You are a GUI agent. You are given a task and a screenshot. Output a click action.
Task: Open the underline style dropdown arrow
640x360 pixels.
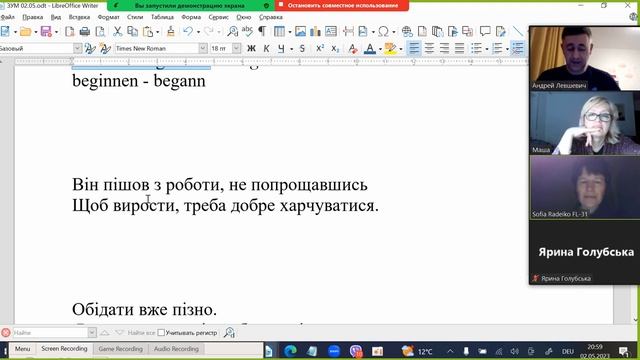point(291,49)
